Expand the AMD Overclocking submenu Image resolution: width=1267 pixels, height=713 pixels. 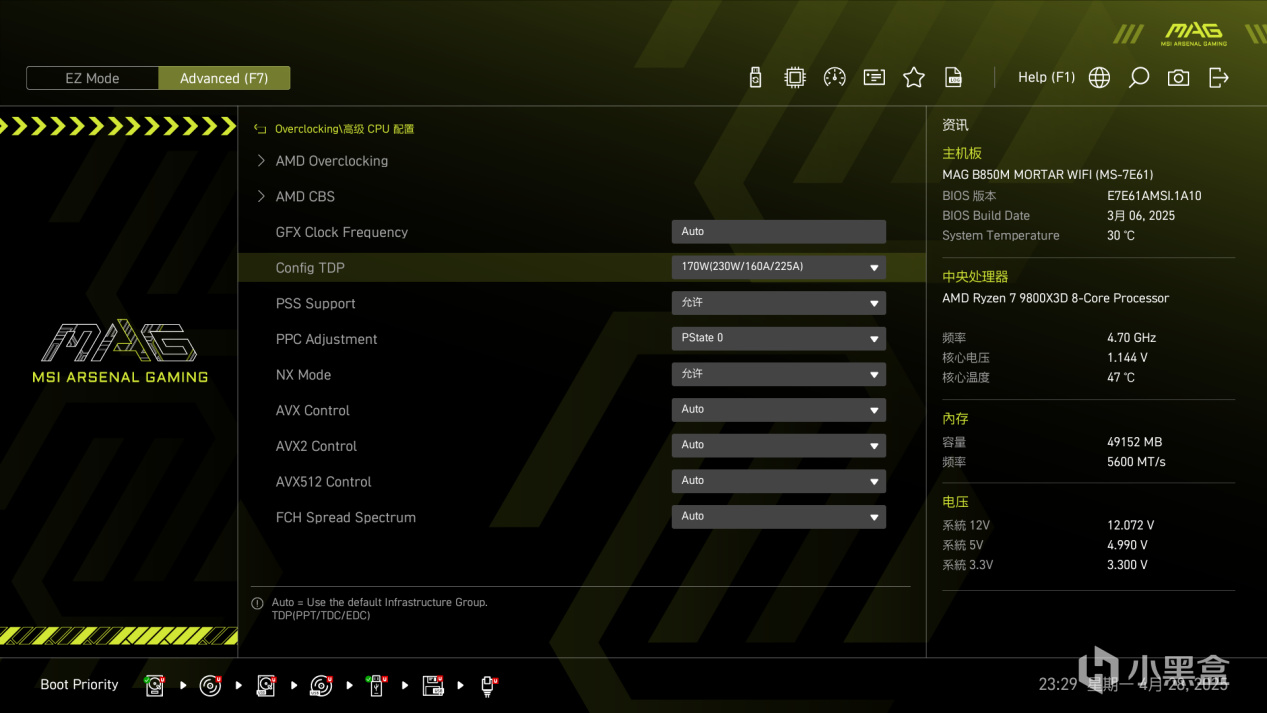point(332,161)
